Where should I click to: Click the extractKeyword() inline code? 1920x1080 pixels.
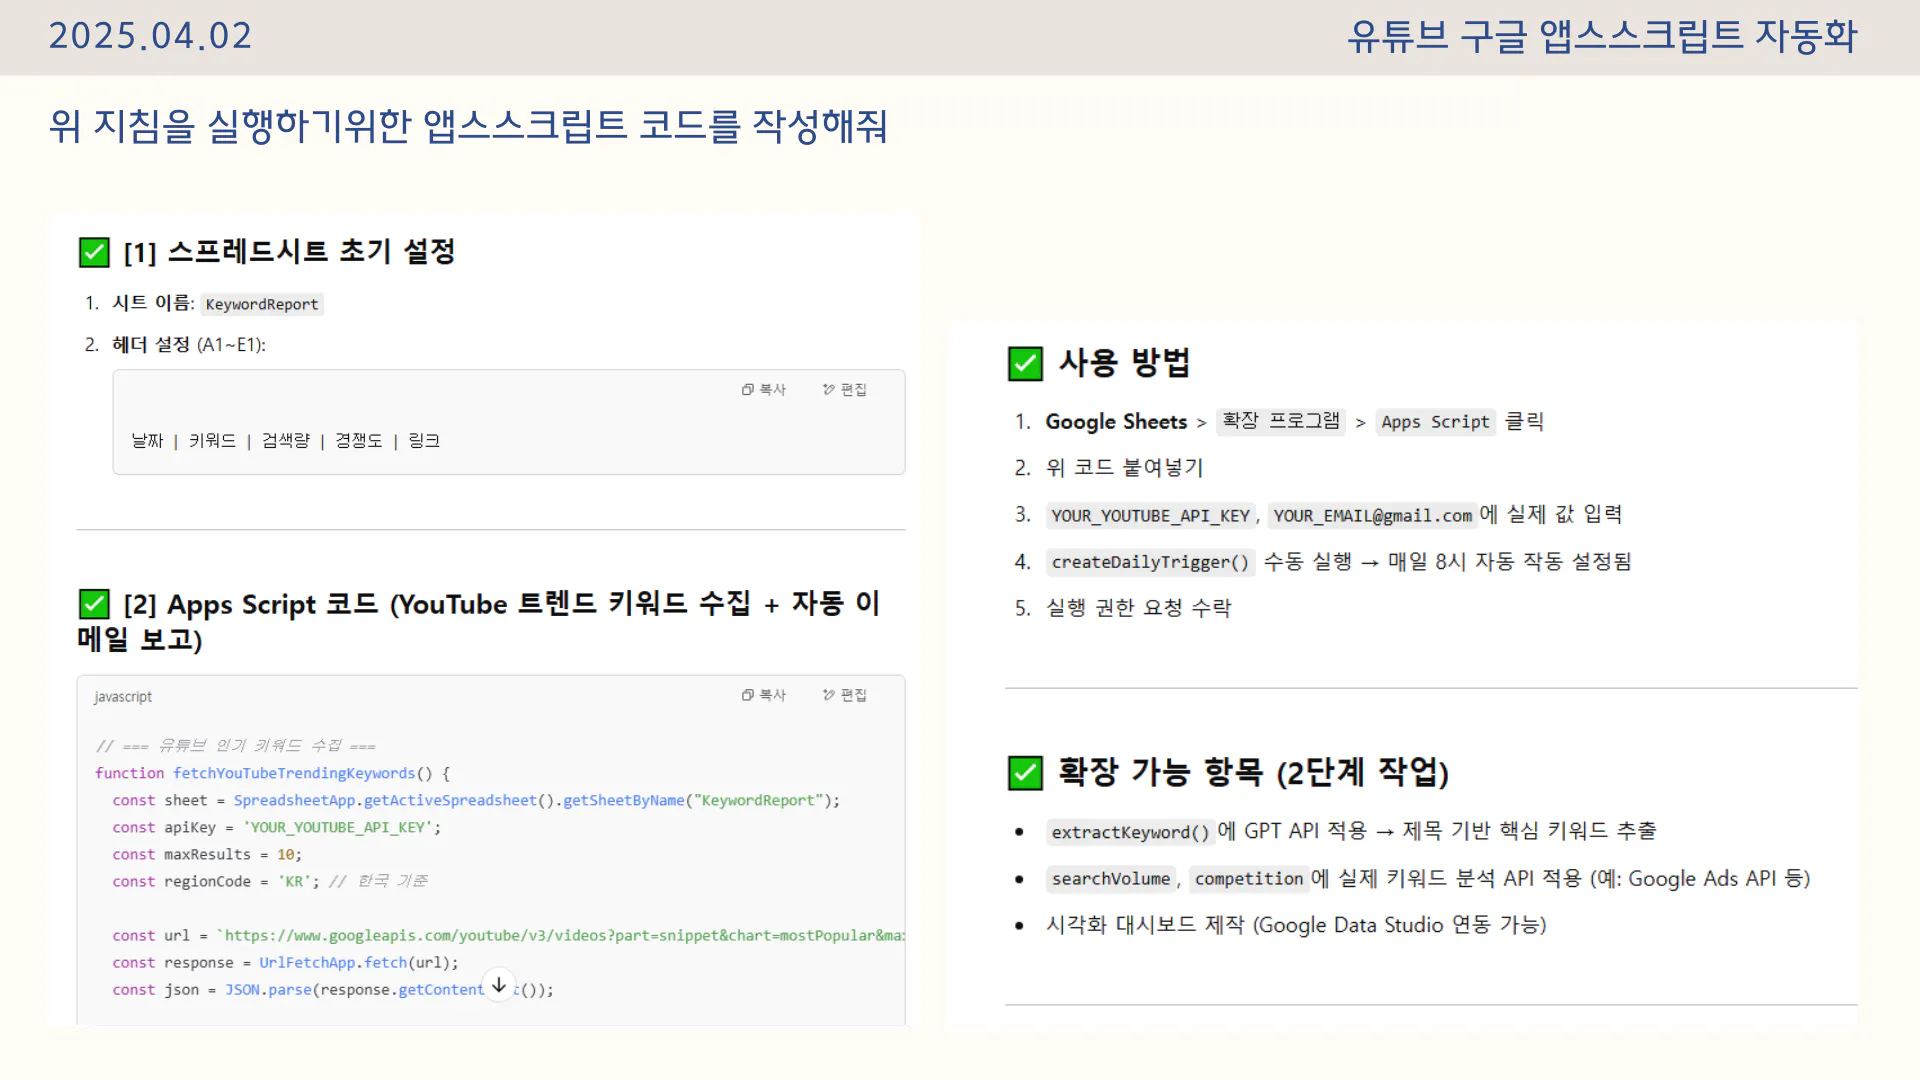pos(1130,832)
